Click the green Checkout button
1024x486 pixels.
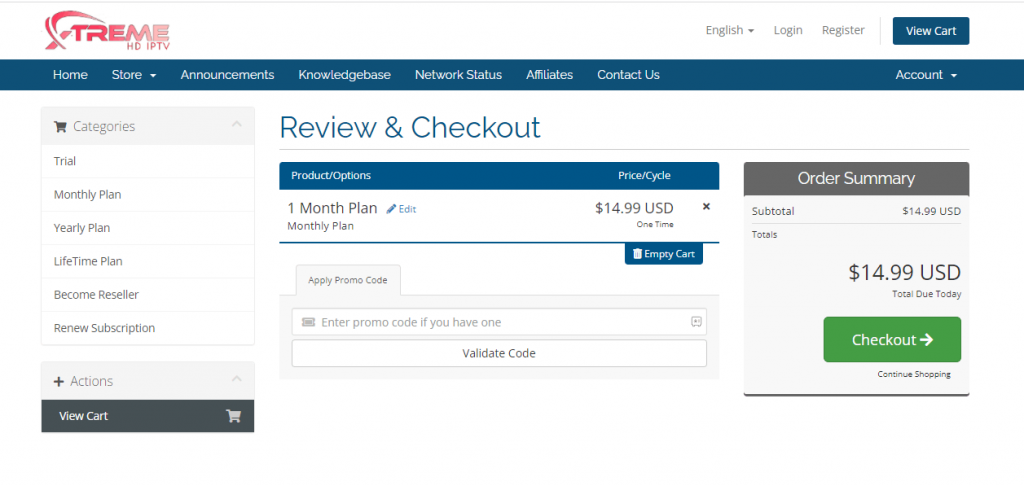[892, 340]
